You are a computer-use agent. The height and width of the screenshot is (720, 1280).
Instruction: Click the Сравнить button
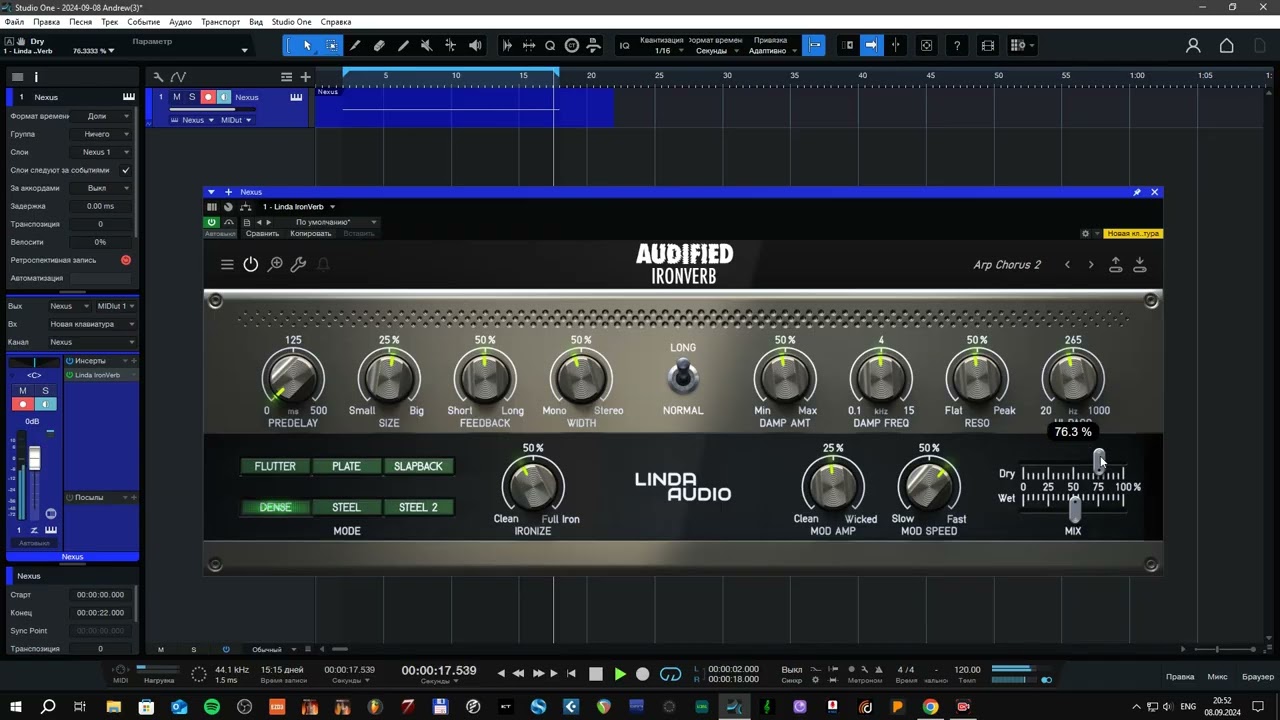point(262,234)
